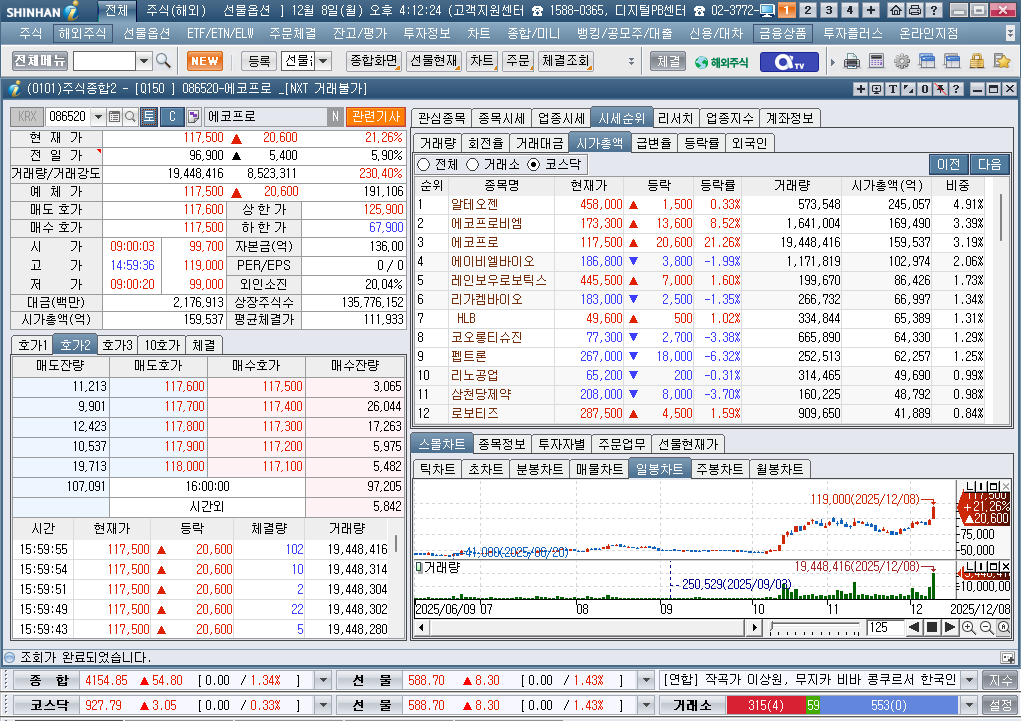1021x721 pixels.
Task: Click the auto-fit magnifier icon on the chart
Action: pos(1004,627)
